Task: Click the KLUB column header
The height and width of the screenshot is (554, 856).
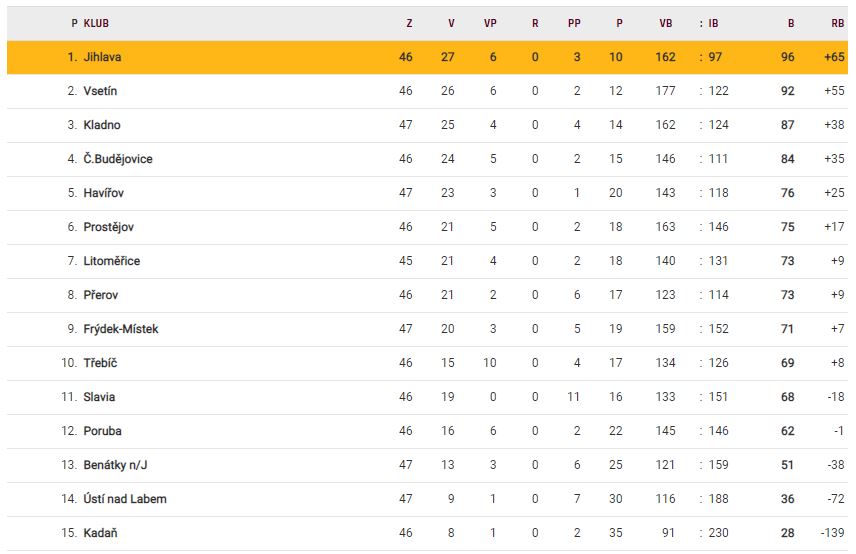Action: click(x=97, y=23)
